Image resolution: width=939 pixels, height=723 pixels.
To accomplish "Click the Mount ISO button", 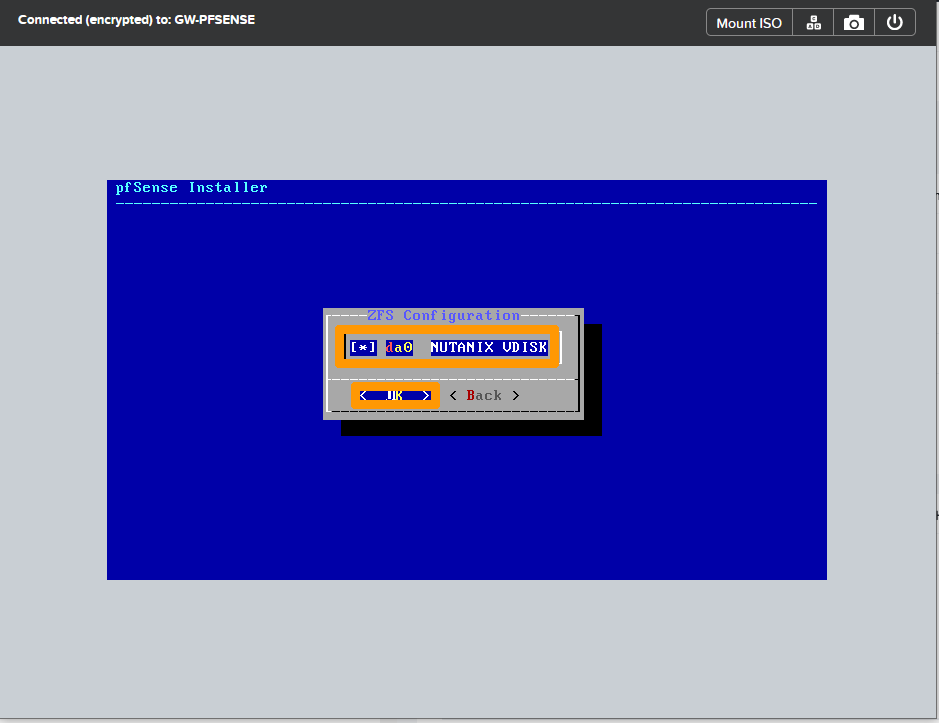I will click(x=748, y=21).
